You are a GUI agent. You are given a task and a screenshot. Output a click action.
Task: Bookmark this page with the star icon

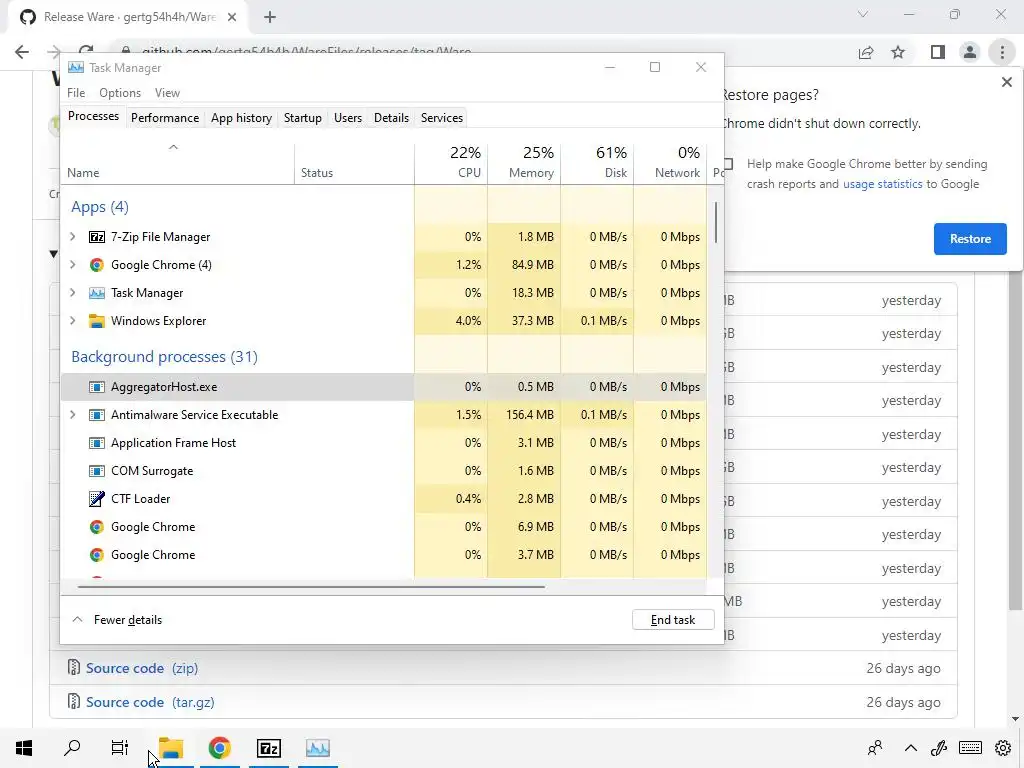[898, 52]
